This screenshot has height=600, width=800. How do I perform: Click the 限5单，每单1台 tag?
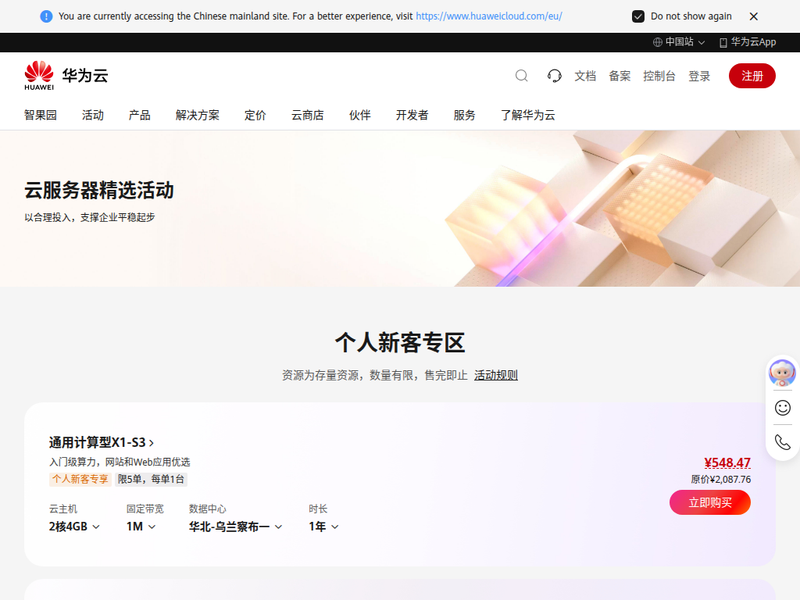(x=151, y=479)
